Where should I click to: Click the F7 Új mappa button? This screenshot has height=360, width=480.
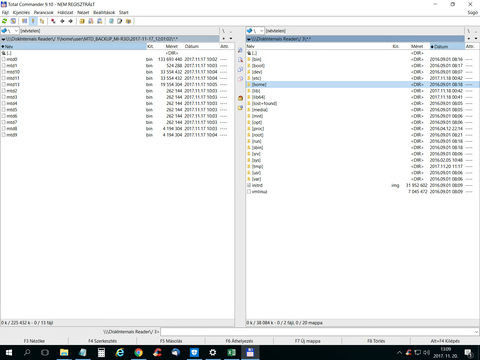(x=308, y=341)
